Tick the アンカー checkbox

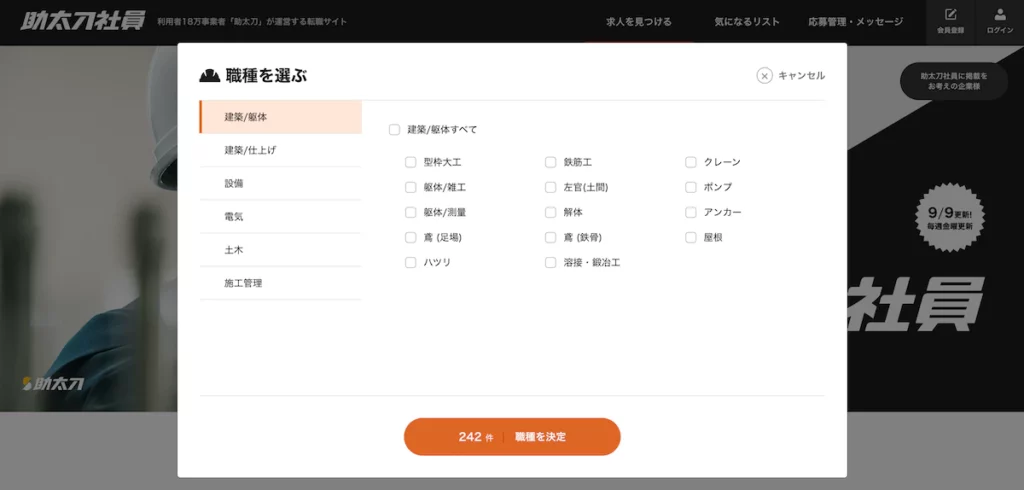690,212
